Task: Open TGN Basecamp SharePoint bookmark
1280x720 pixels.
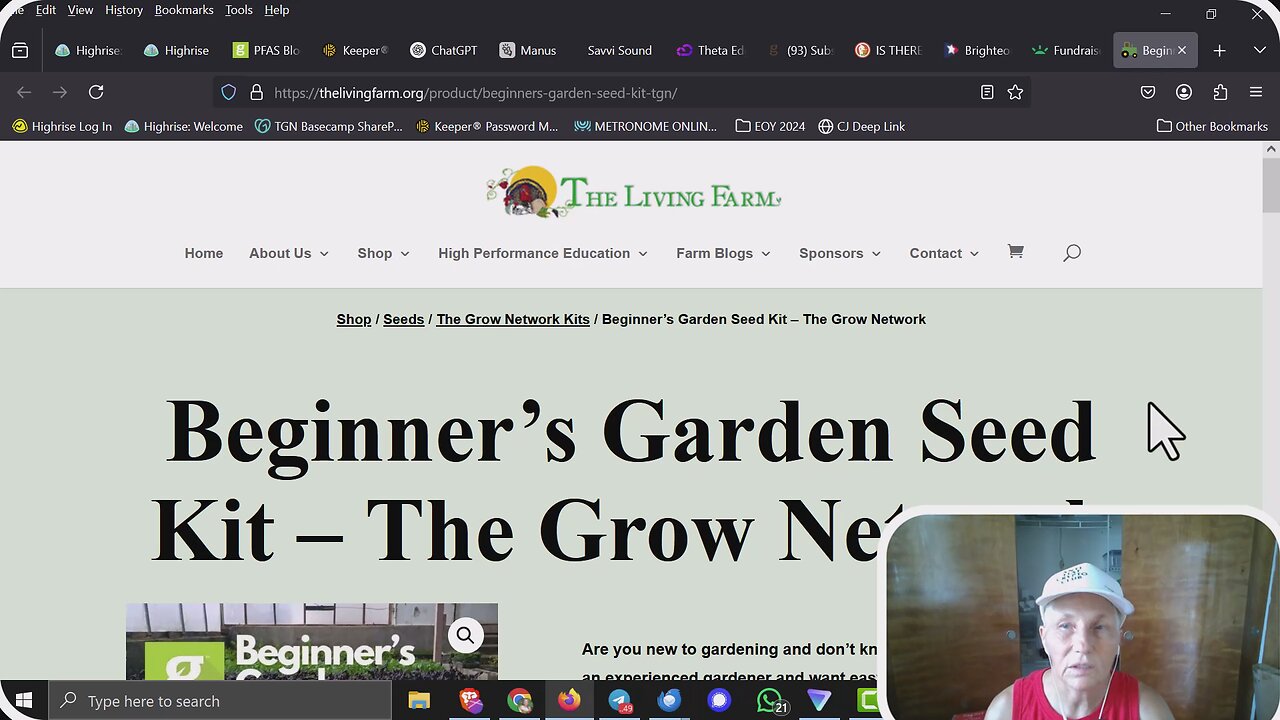Action: pyautogui.click(x=329, y=126)
